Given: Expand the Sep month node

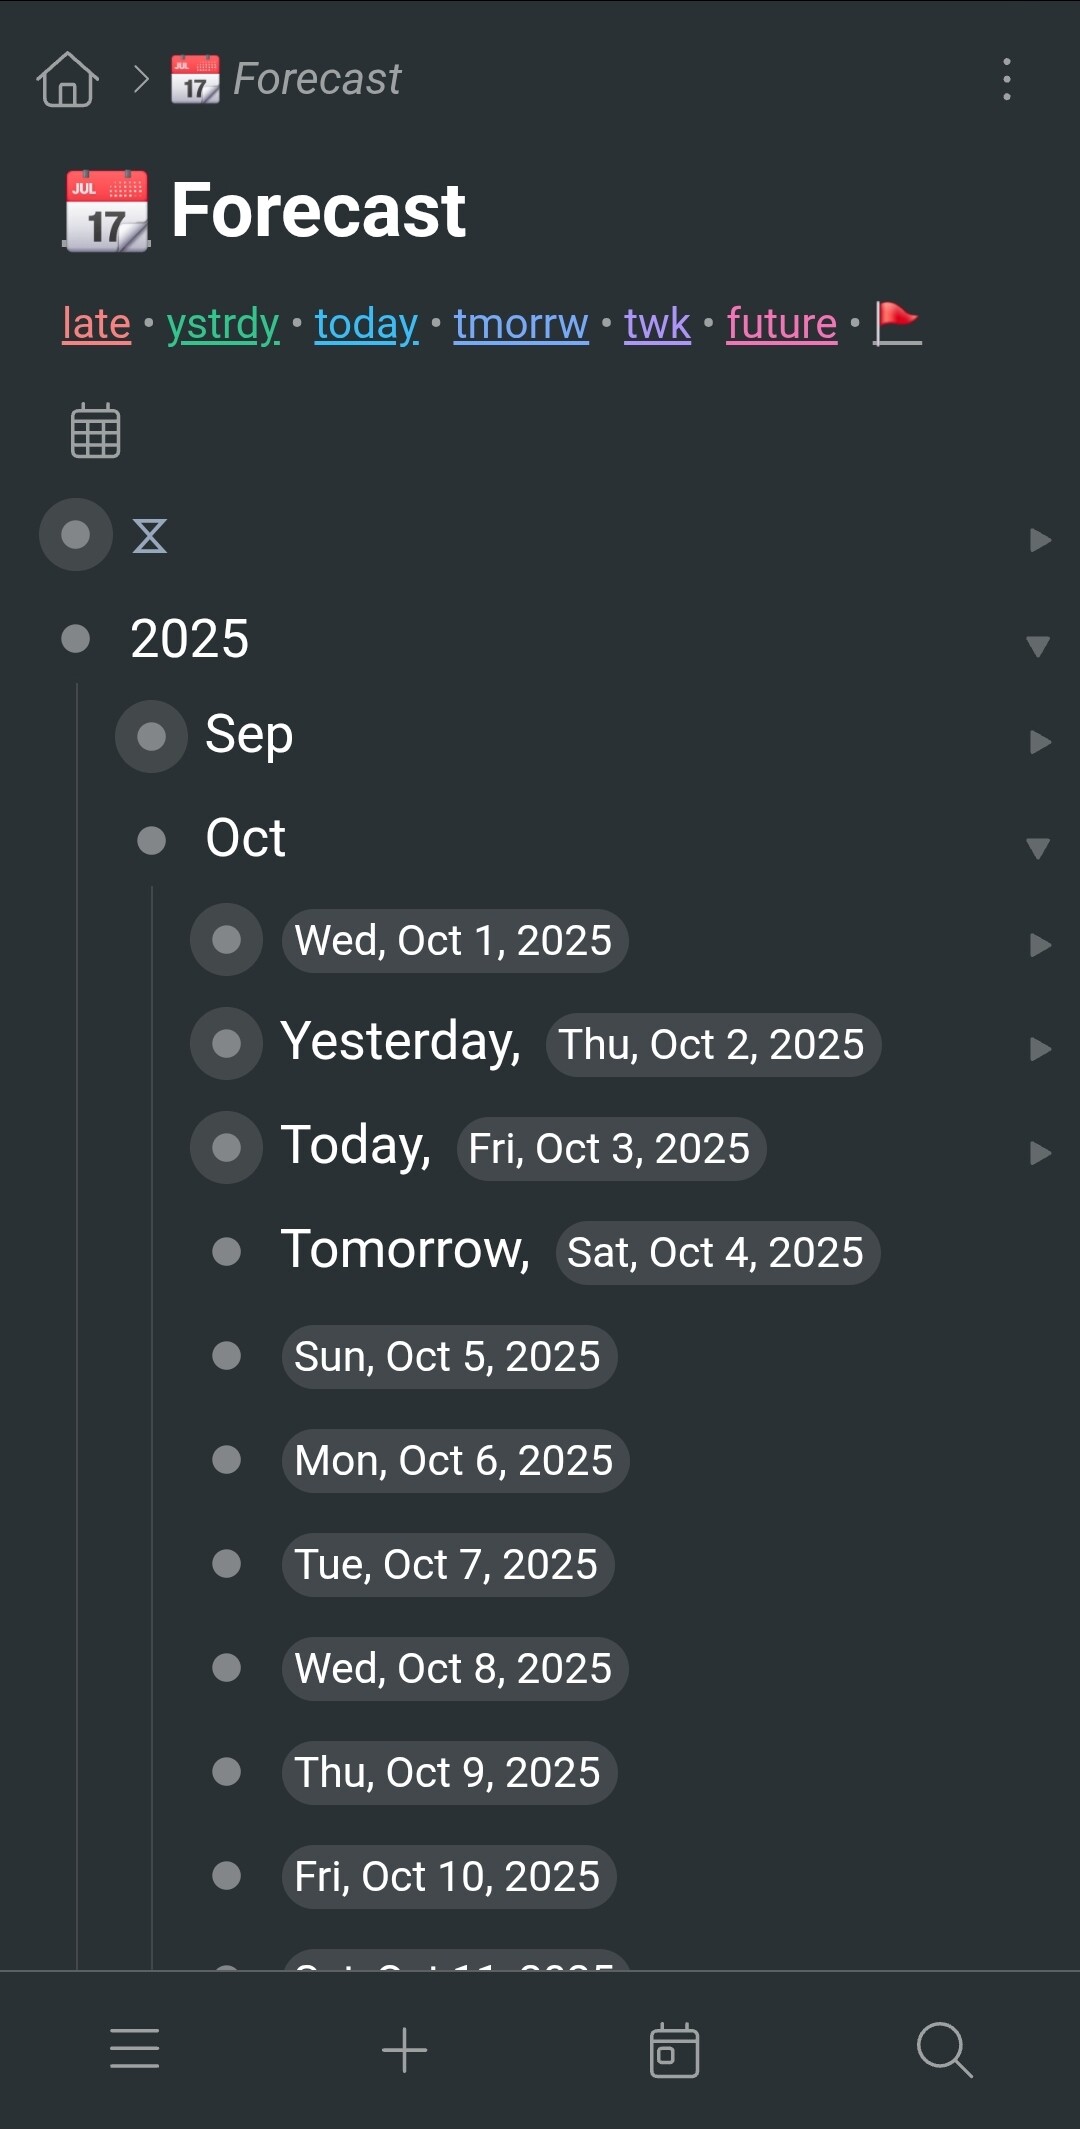Looking at the screenshot, I should pos(1040,742).
